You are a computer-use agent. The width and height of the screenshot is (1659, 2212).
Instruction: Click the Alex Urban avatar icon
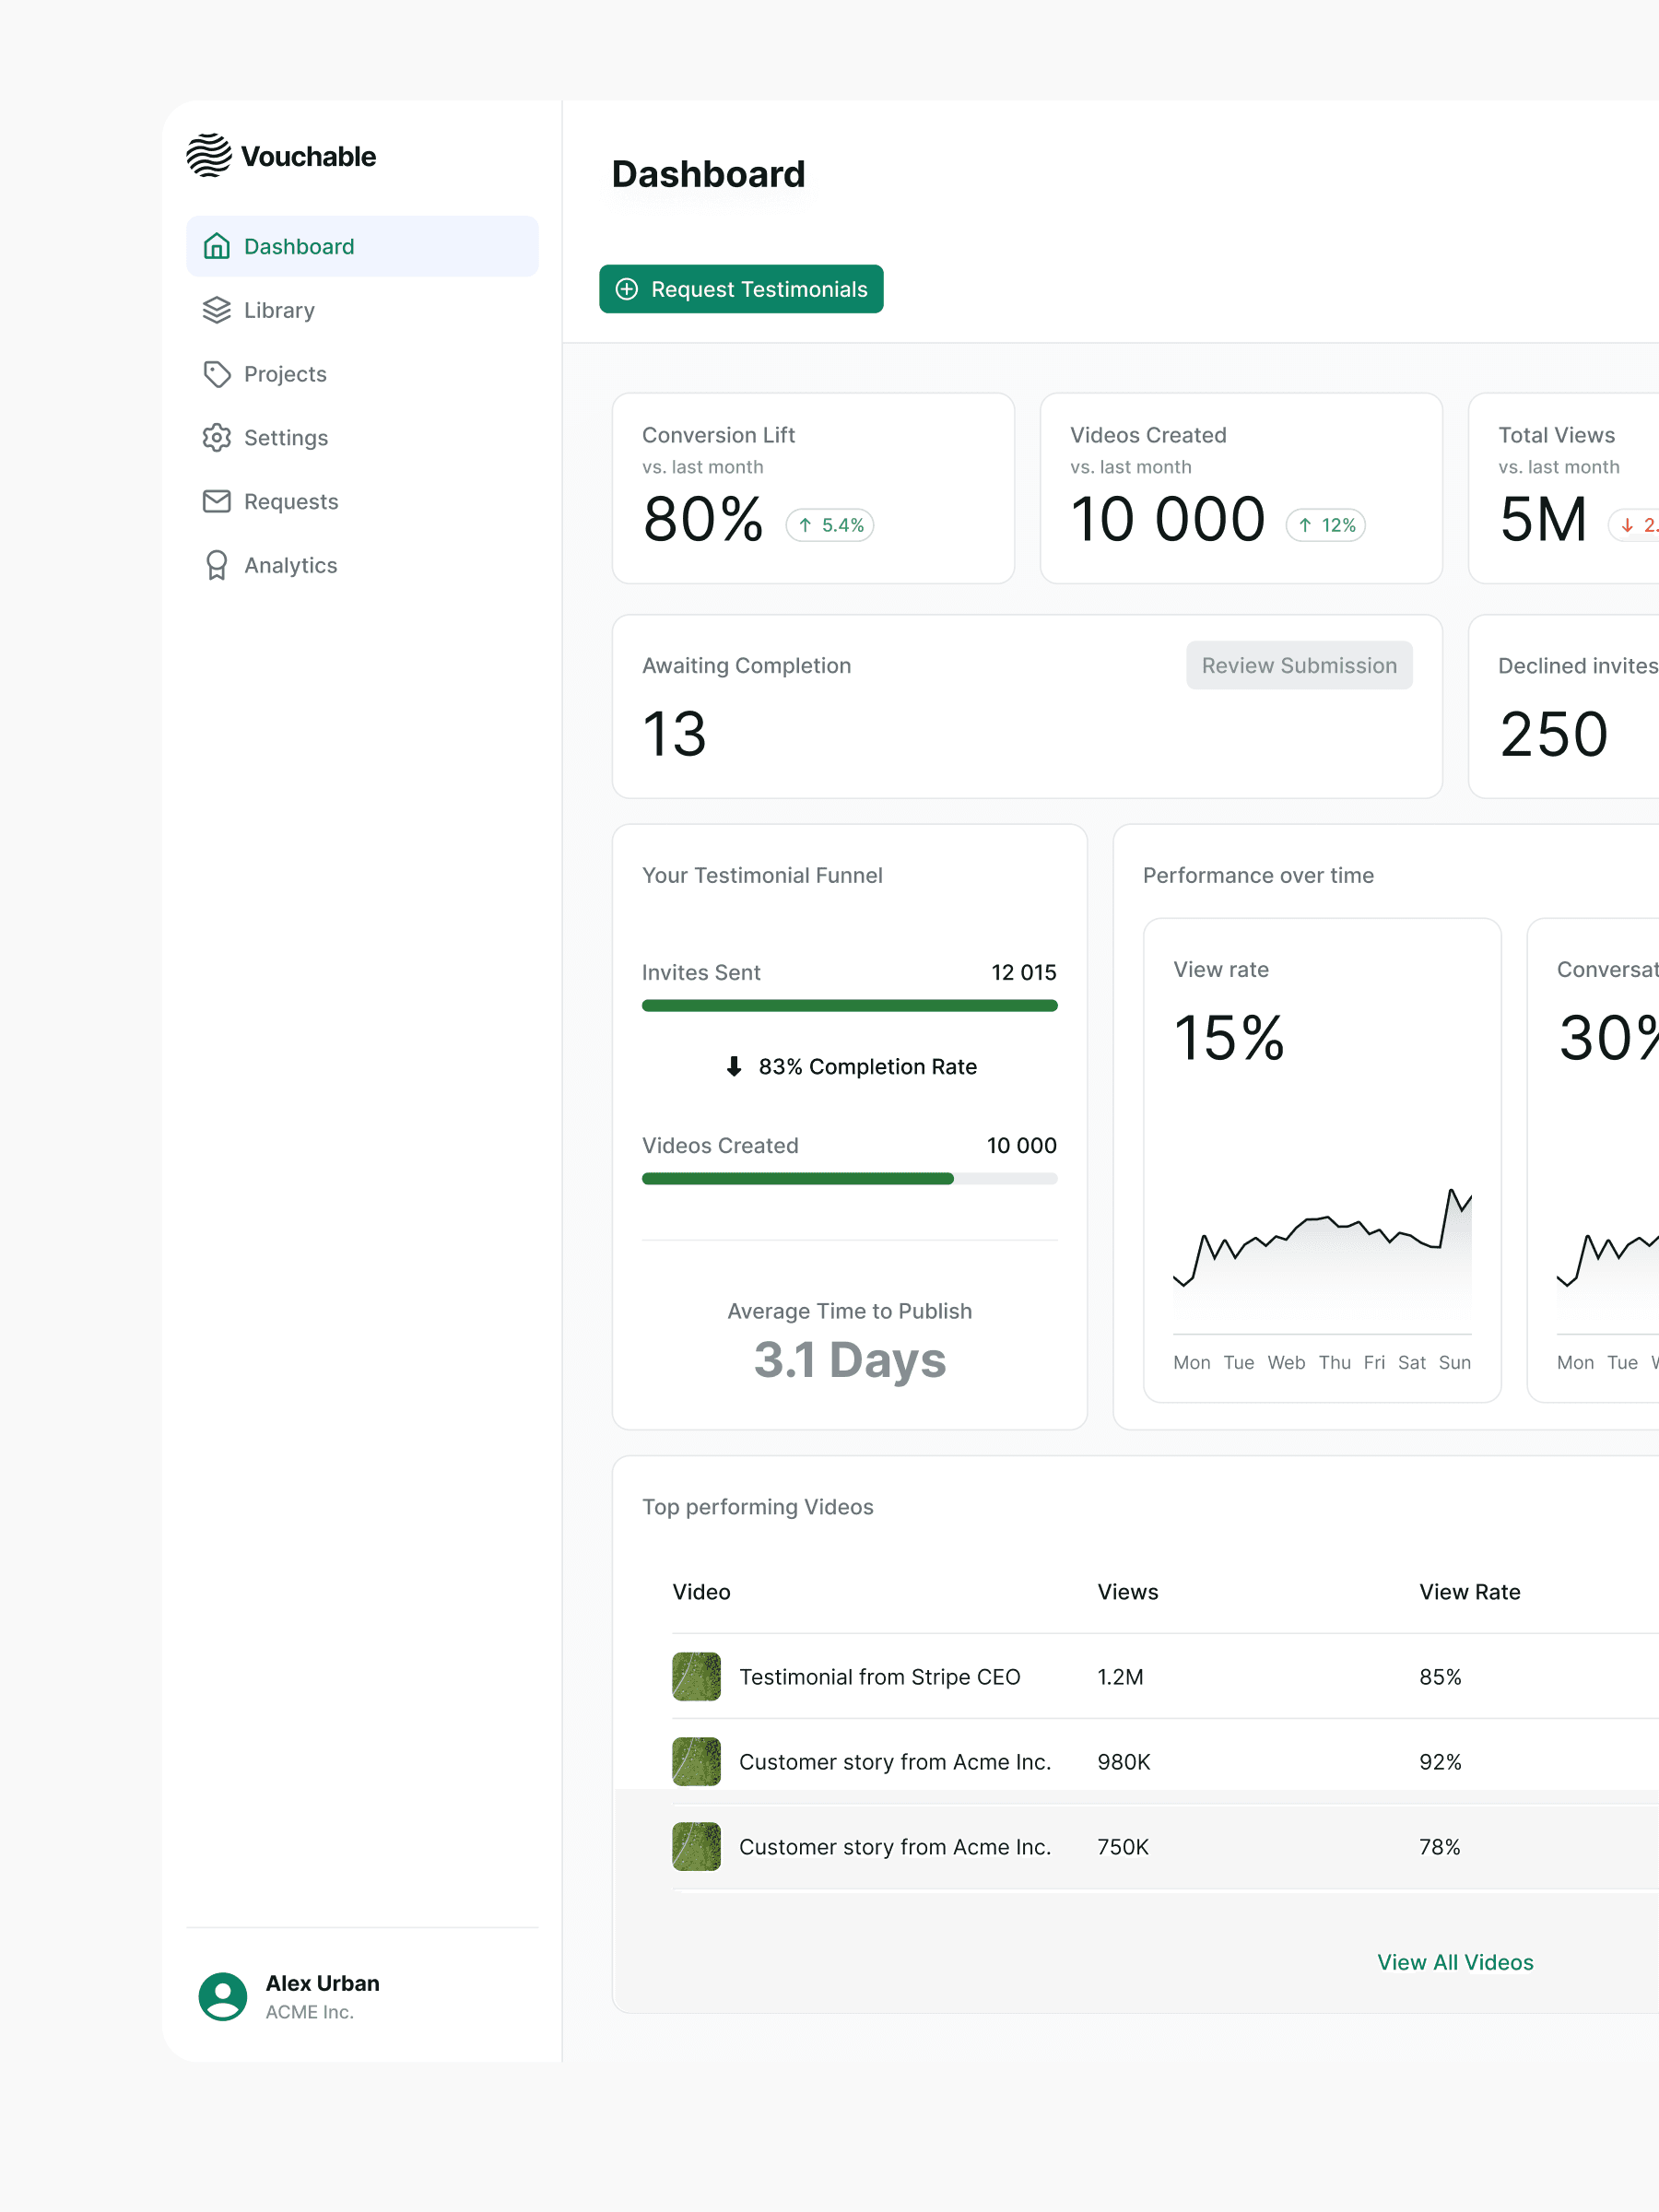[x=223, y=1996]
